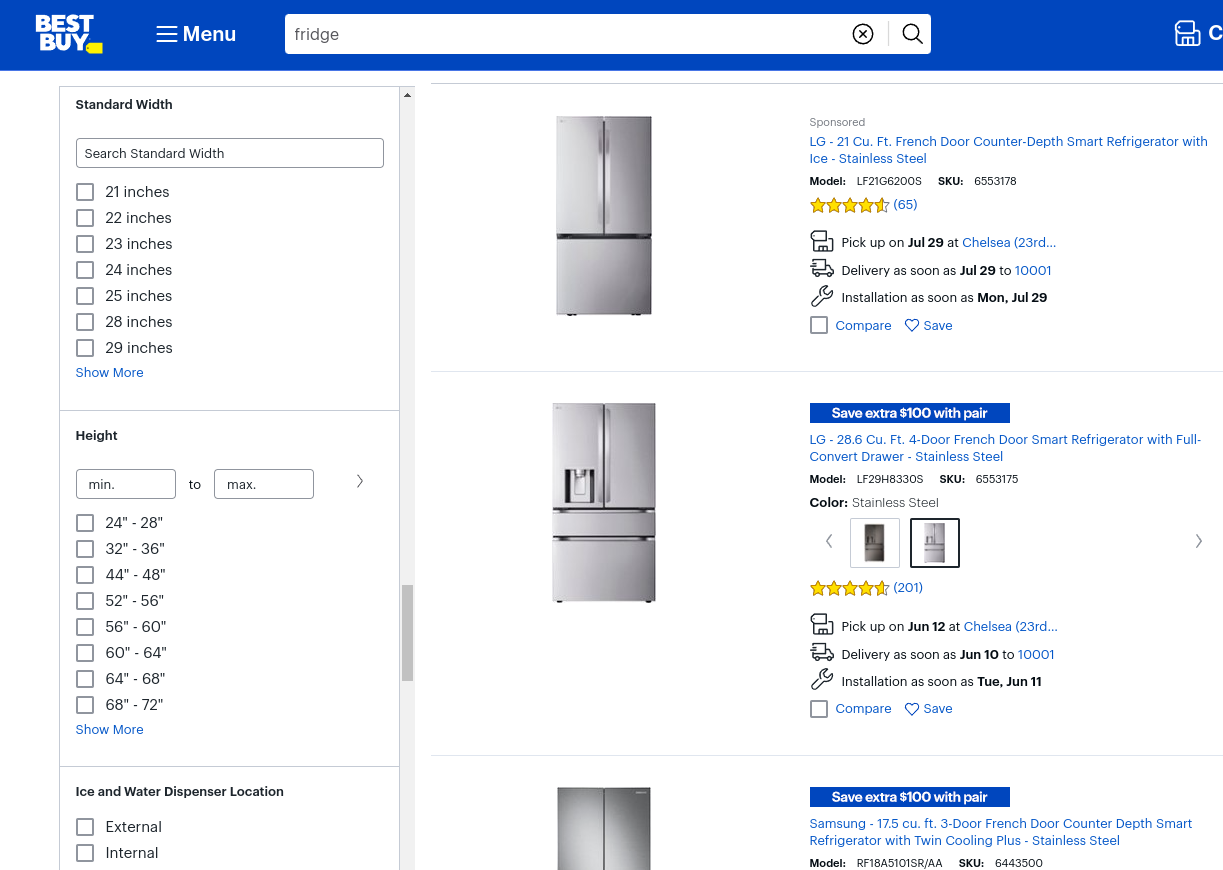Click the Search Standard Width input field
This screenshot has width=1223, height=870.
pos(229,153)
